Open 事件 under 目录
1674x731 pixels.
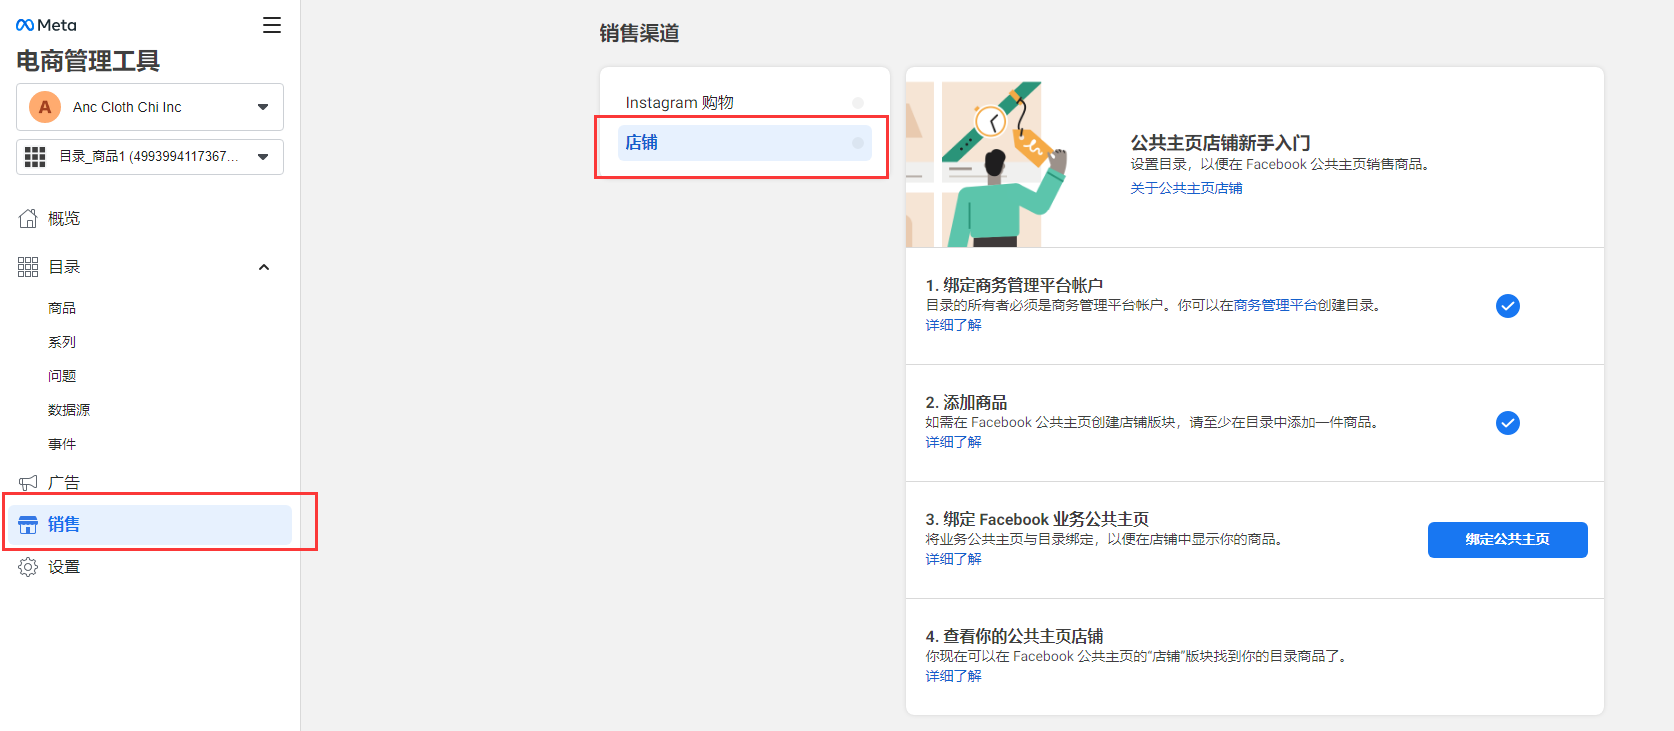[62, 444]
